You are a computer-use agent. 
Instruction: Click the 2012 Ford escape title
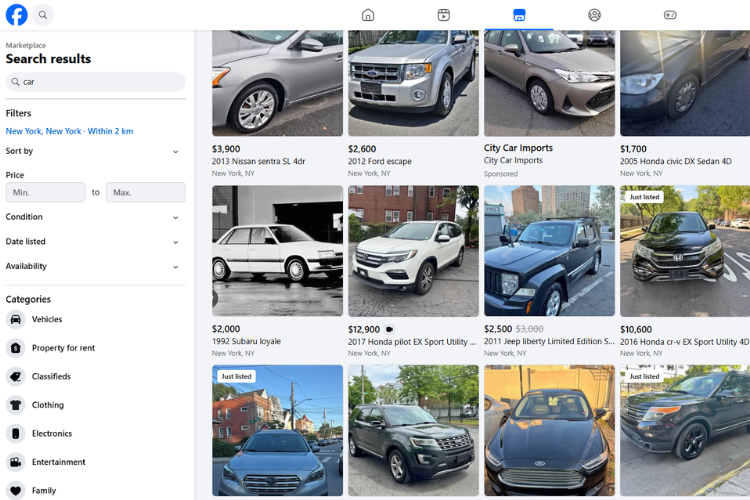click(x=380, y=161)
